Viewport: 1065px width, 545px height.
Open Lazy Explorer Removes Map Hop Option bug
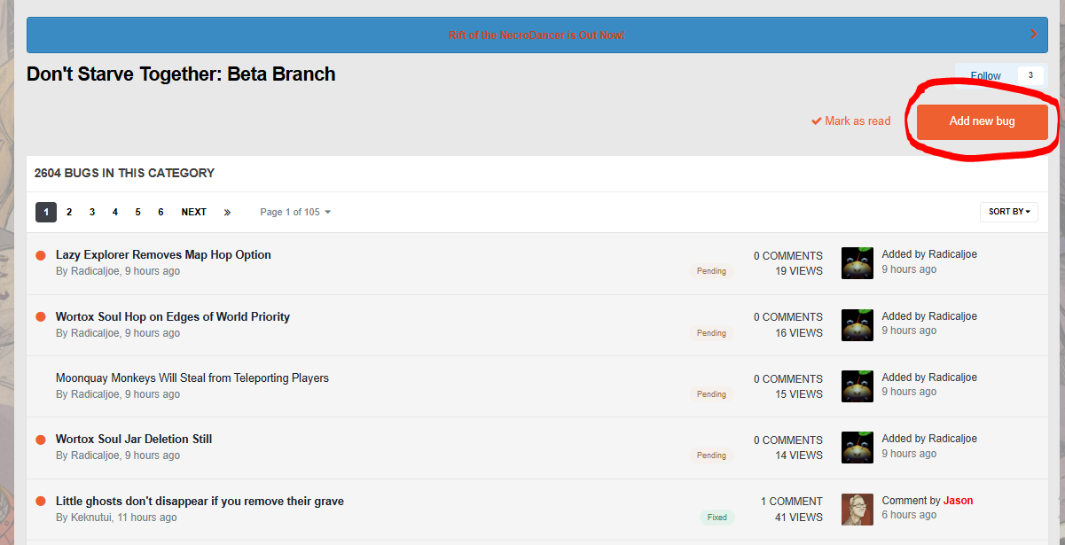click(163, 255)
